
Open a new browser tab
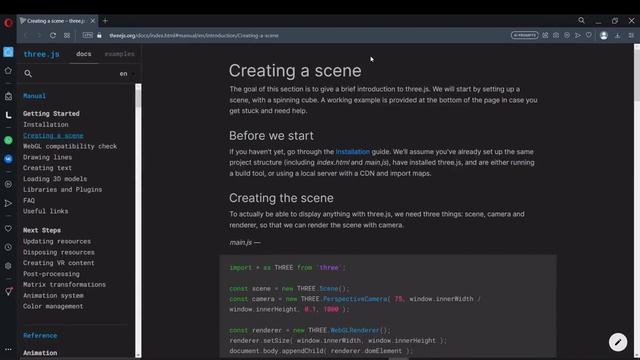pos(105,21)
